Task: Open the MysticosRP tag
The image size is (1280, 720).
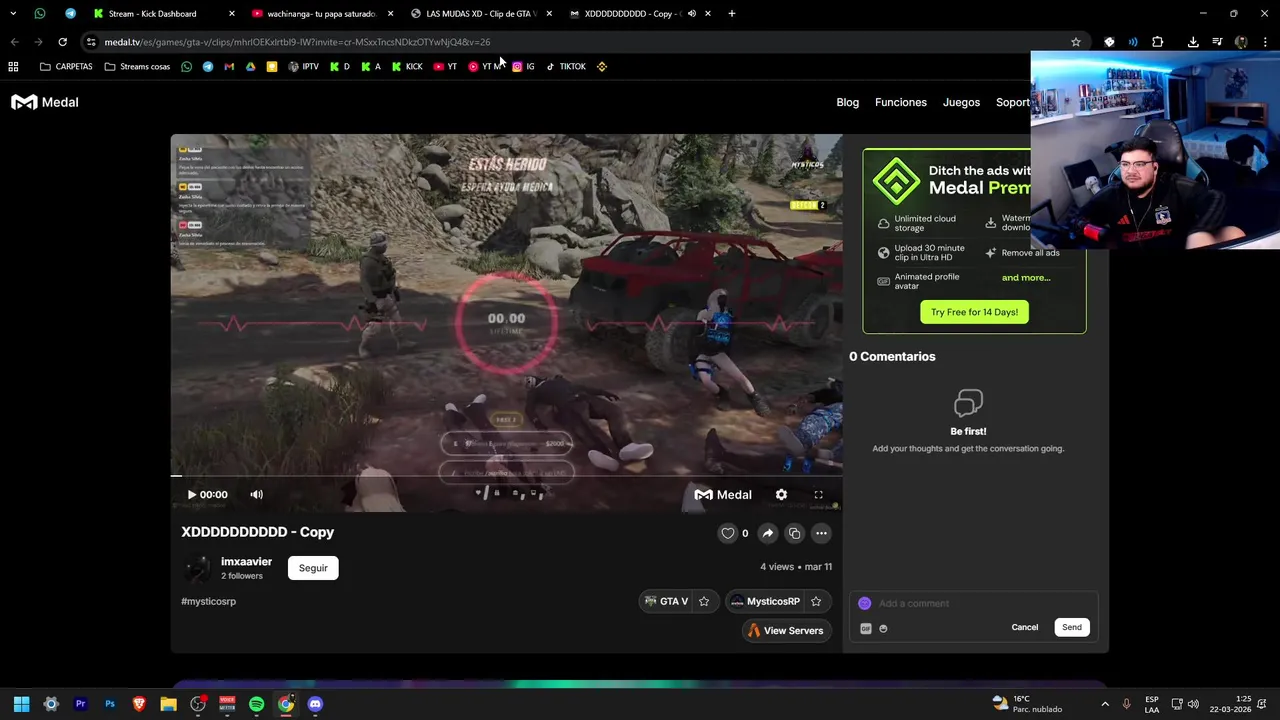Action: [x=765, y=601]
